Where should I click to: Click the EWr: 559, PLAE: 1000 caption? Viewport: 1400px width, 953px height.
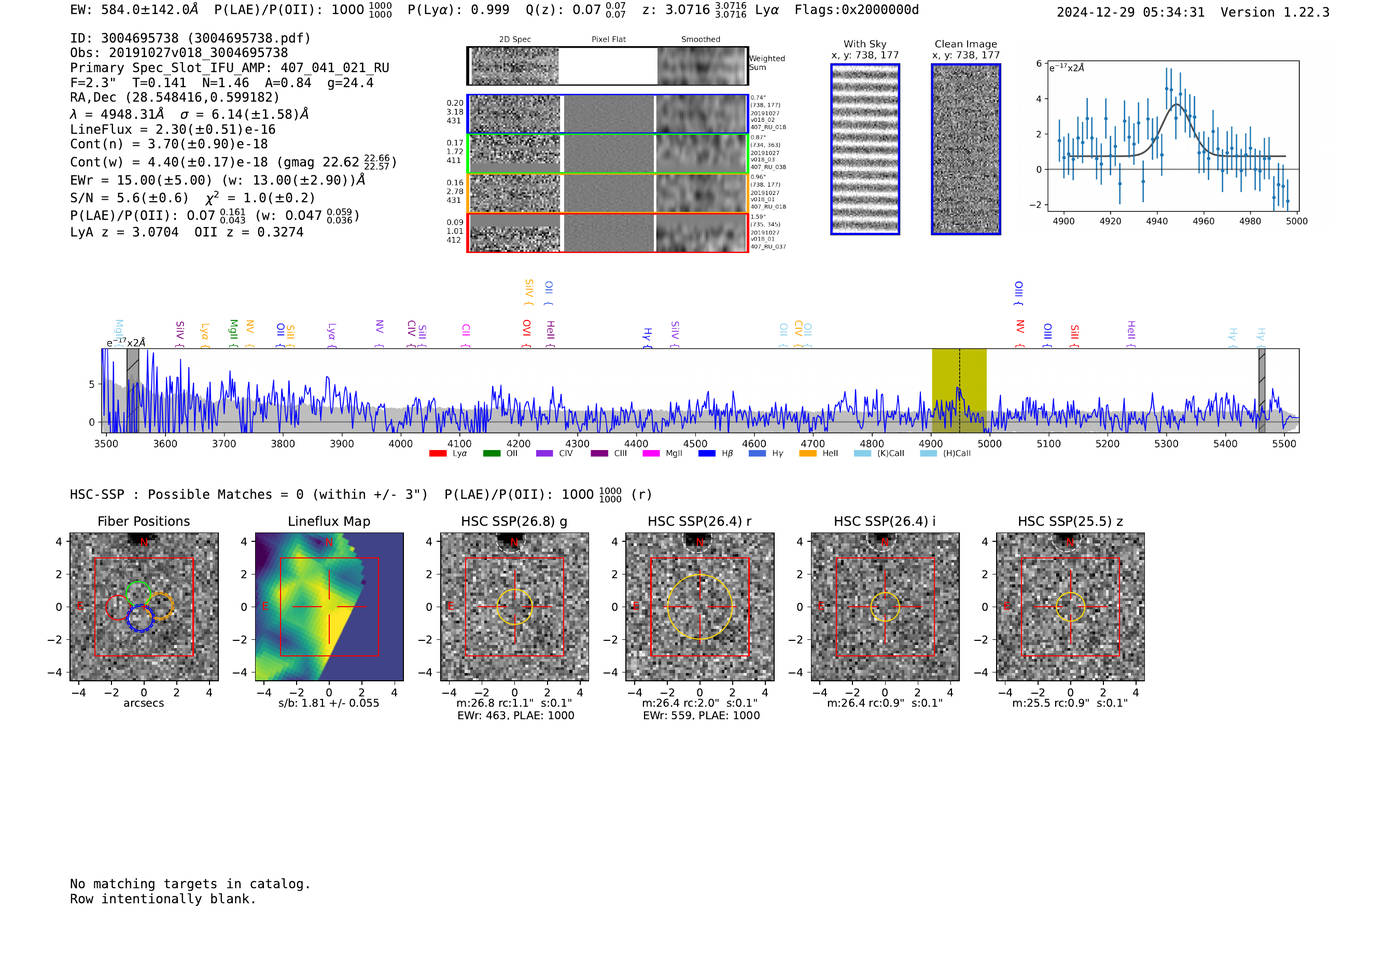coord(701,716)
